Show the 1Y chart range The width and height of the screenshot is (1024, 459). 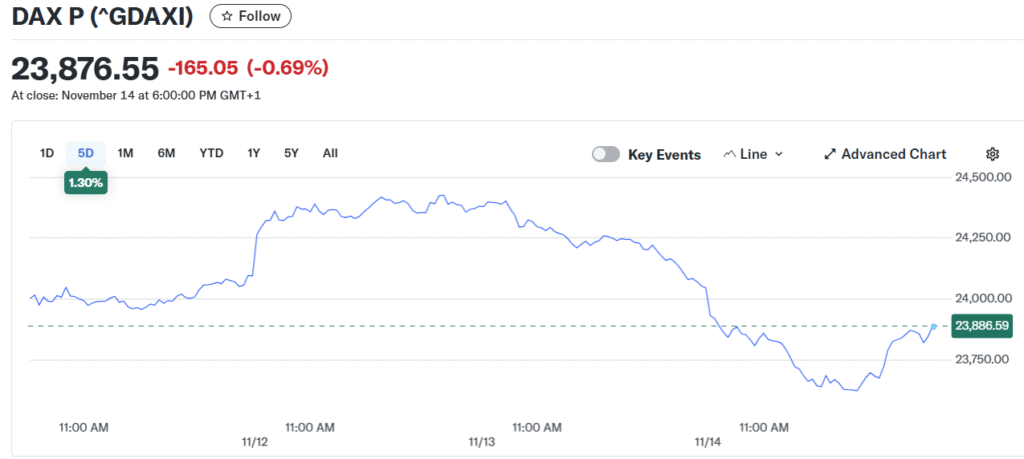(254, 153)
